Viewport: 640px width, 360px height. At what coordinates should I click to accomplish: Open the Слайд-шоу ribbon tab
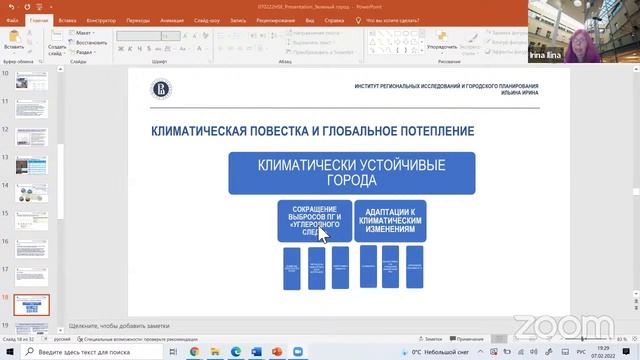207,20
